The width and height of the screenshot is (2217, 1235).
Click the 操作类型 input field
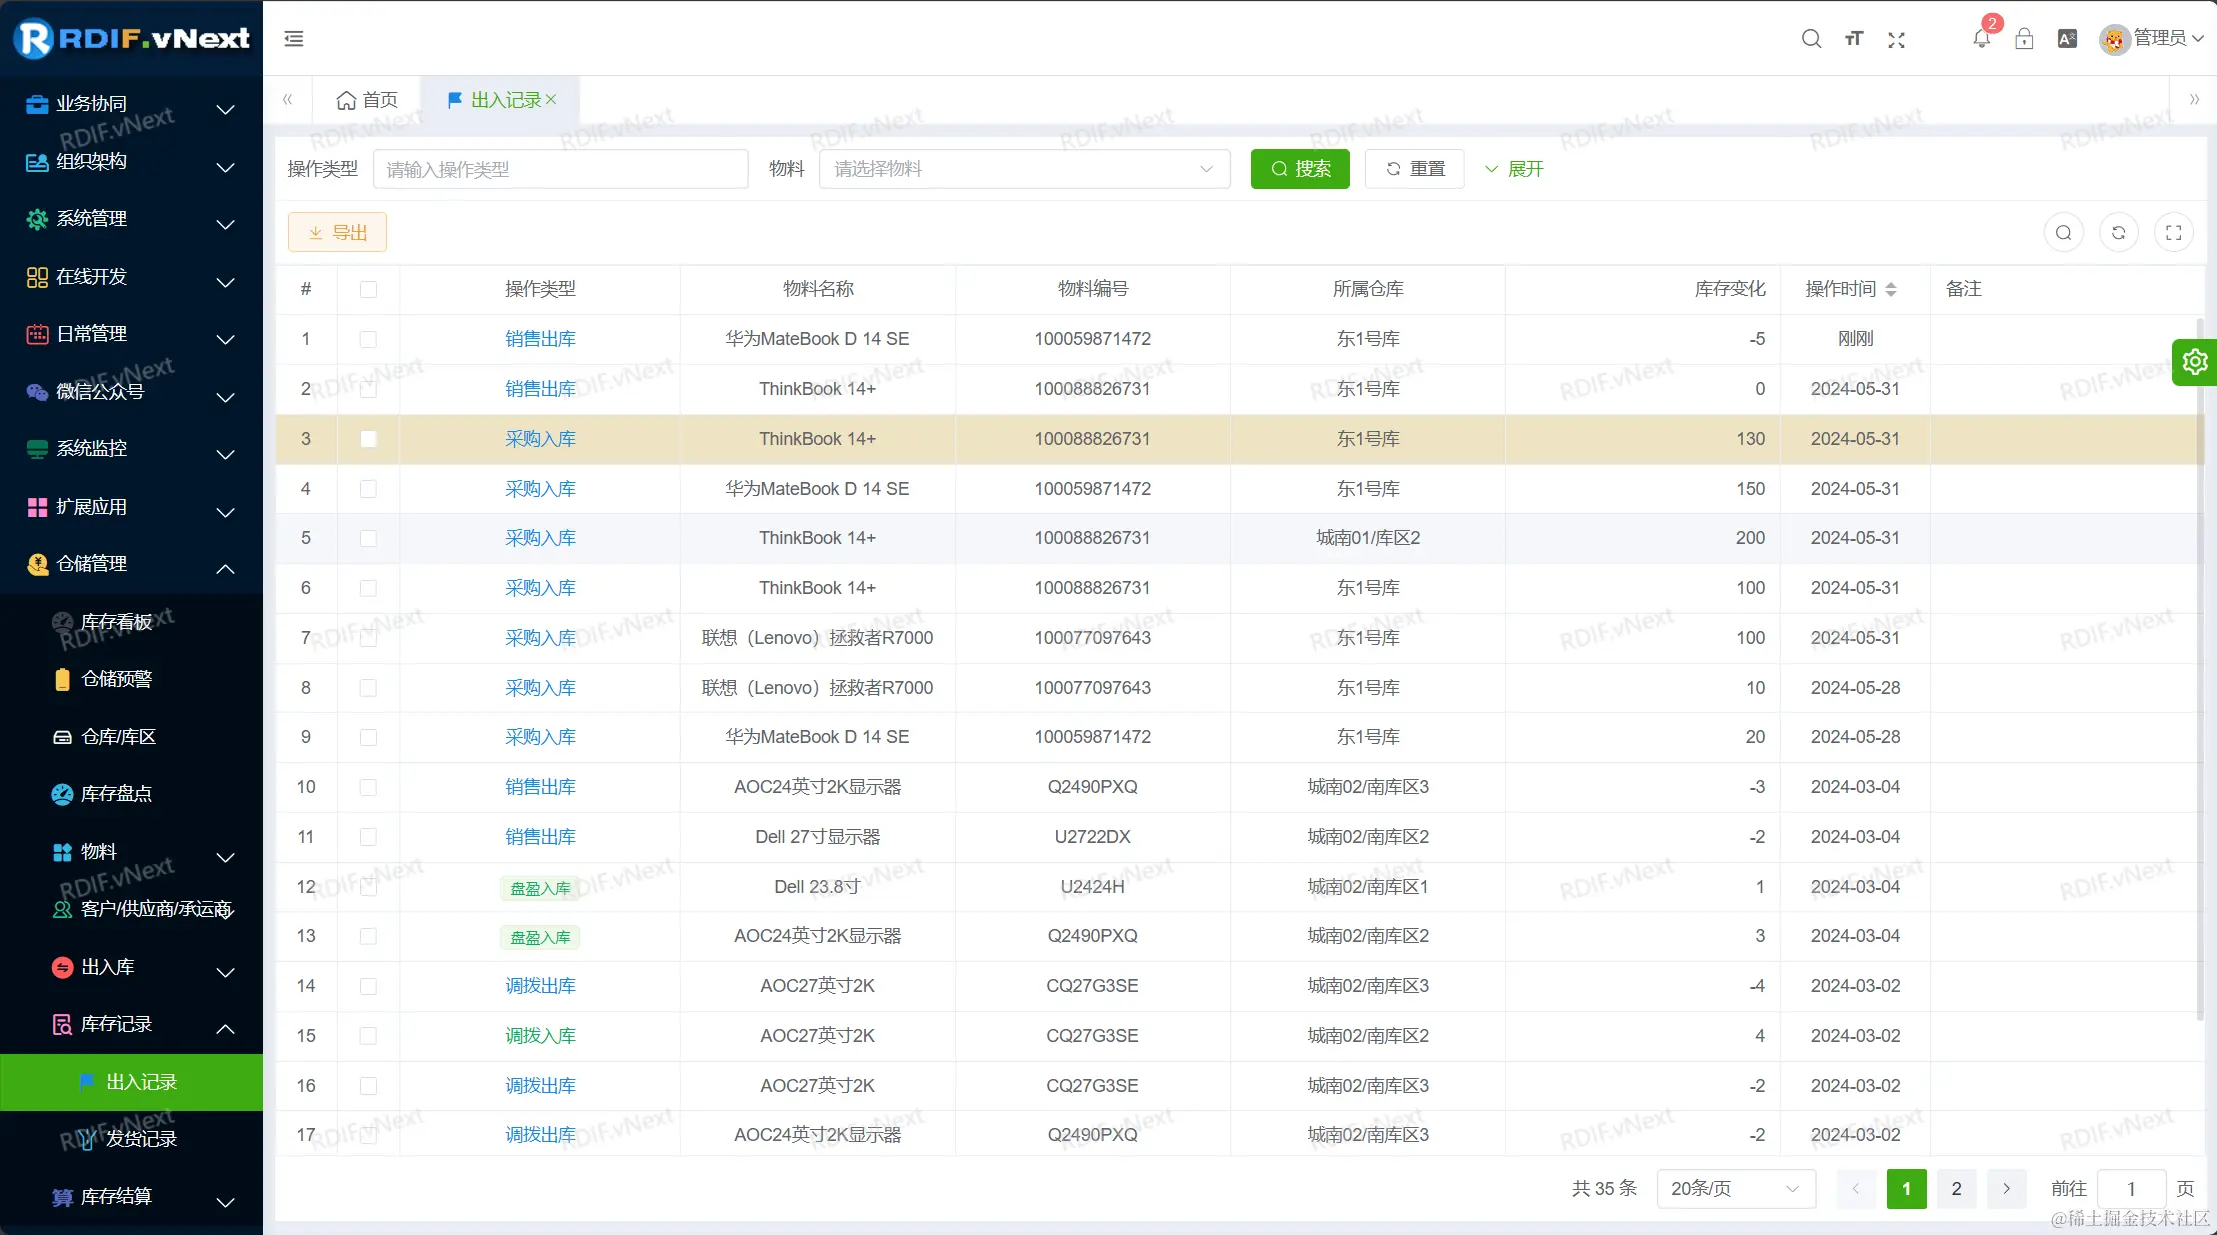pyautogui.click(x=560, y=169)
